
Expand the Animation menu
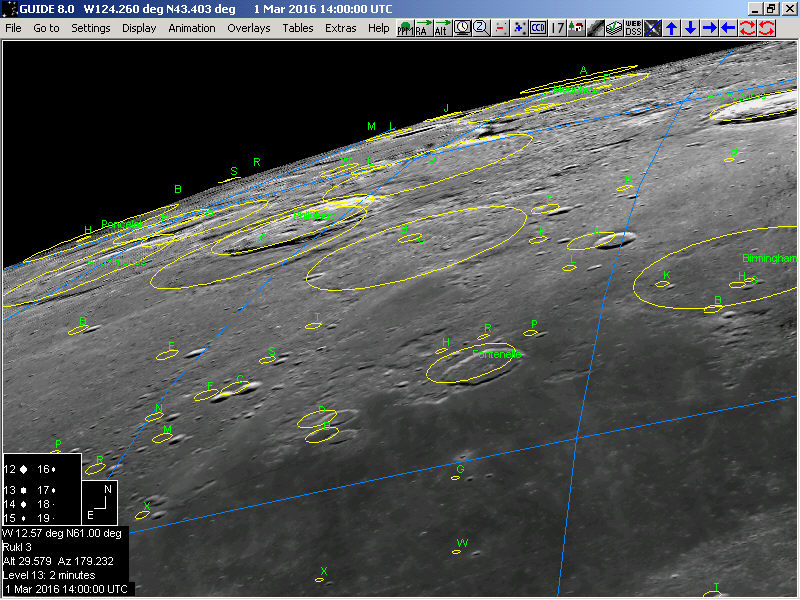[x=191, y=28]
